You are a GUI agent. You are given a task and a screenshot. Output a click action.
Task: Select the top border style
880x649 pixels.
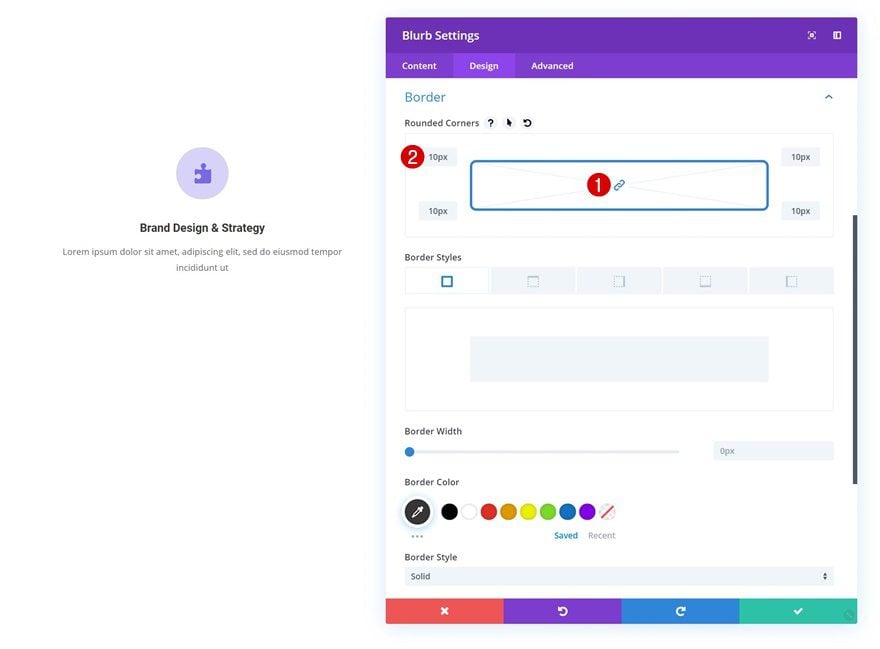point(533,281)
